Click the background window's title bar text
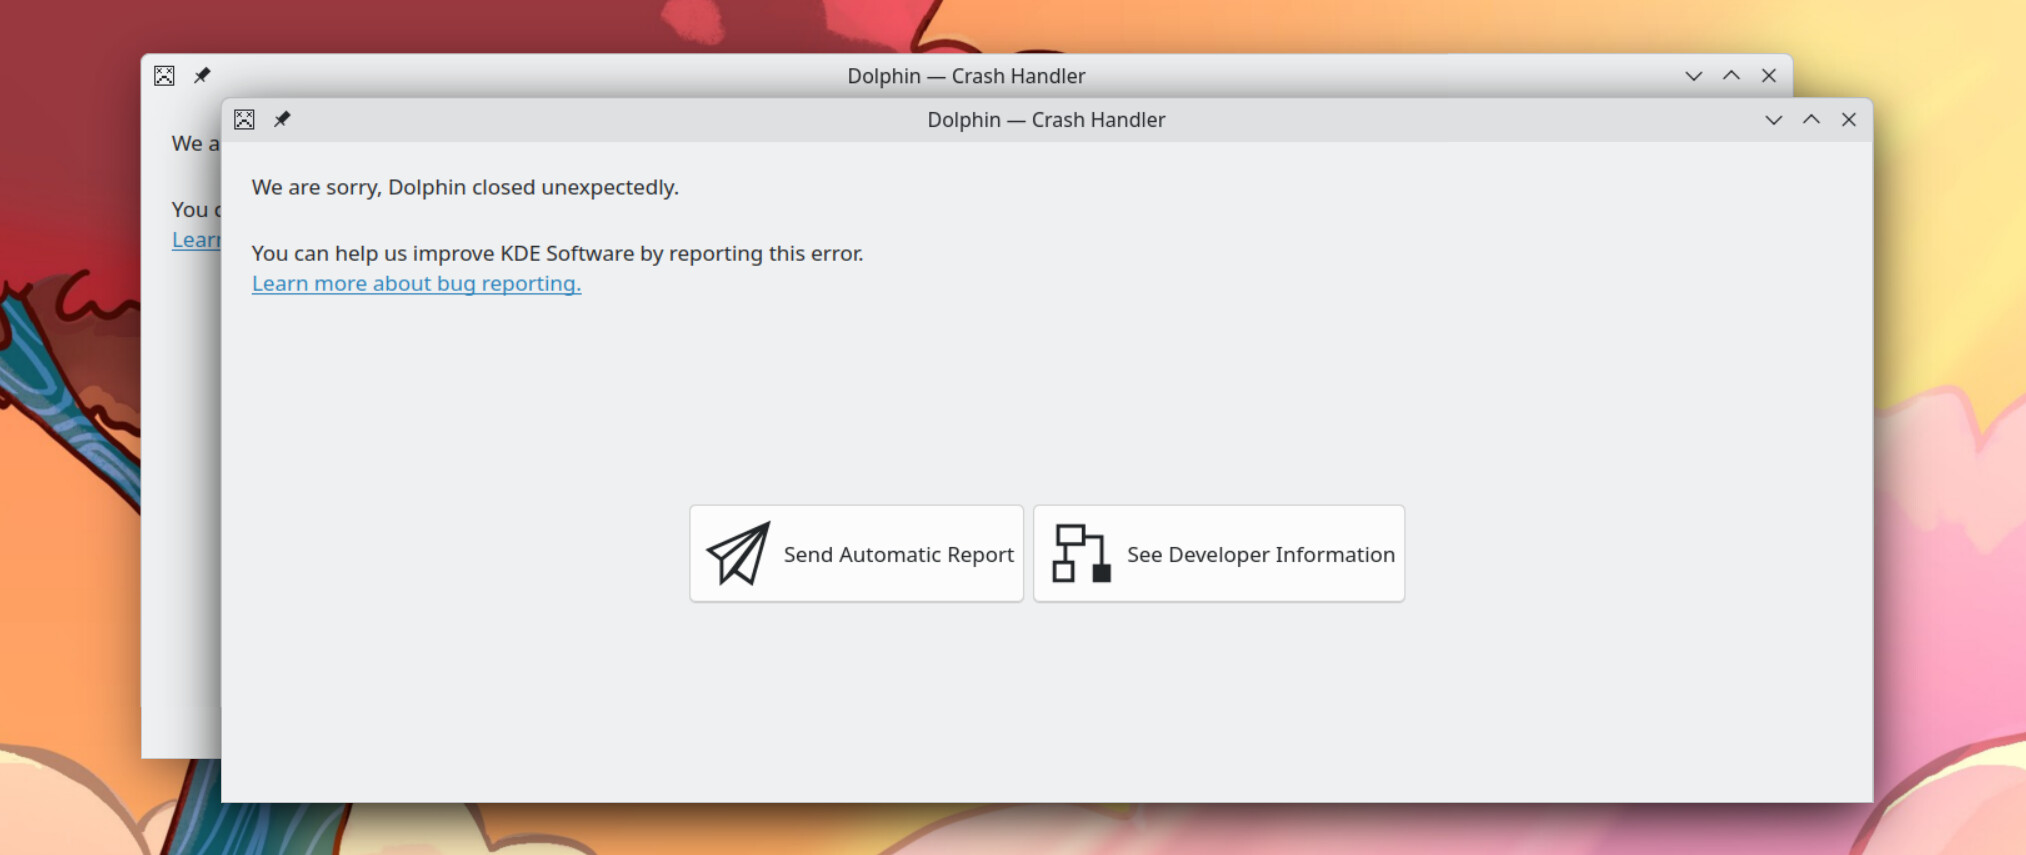This screenshot has height=855, width=2026. click(966, 76)
